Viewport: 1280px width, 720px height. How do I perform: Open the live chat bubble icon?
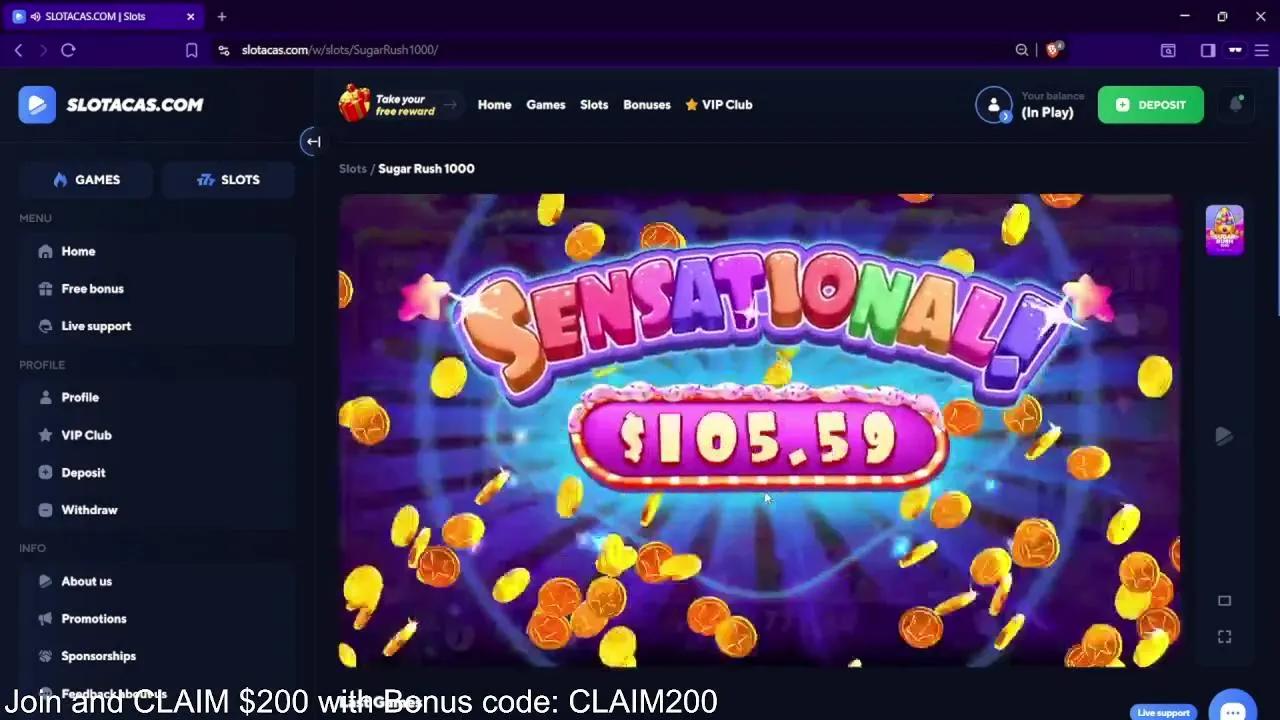1232,709
